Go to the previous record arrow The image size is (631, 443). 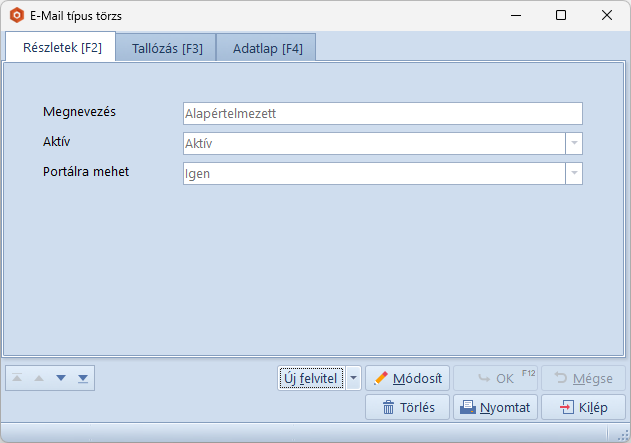coord(39,378)
